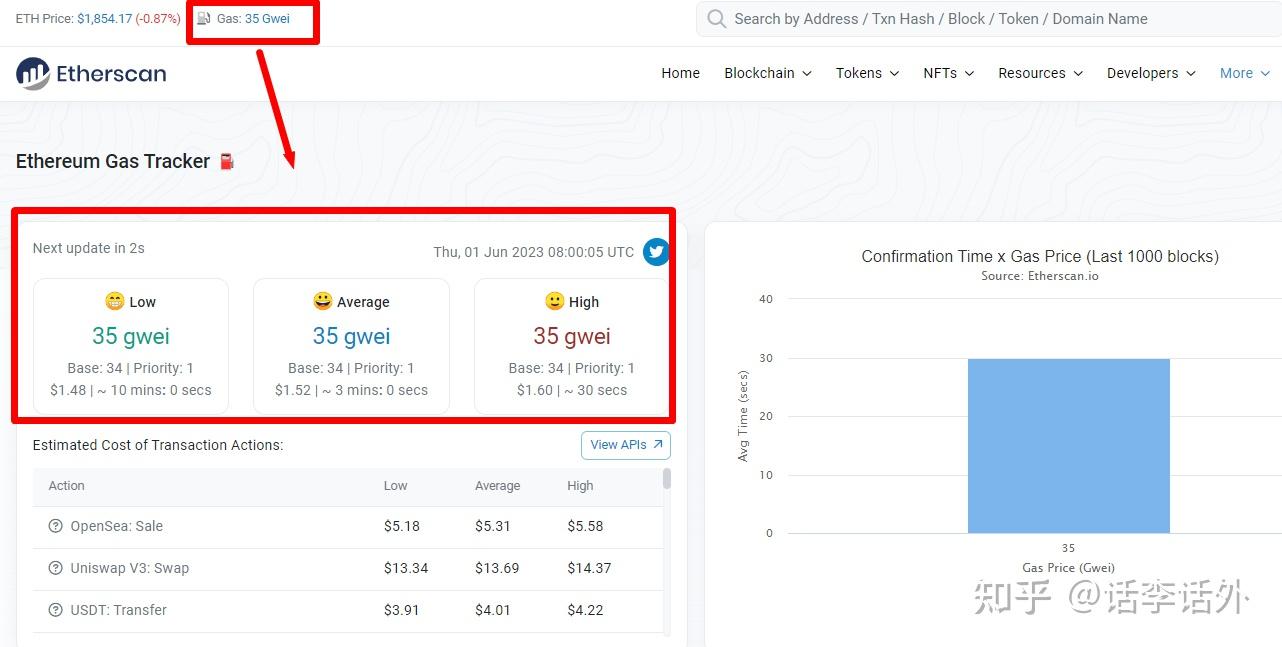Click the 35 Gwei gas link

pos(267,19)
